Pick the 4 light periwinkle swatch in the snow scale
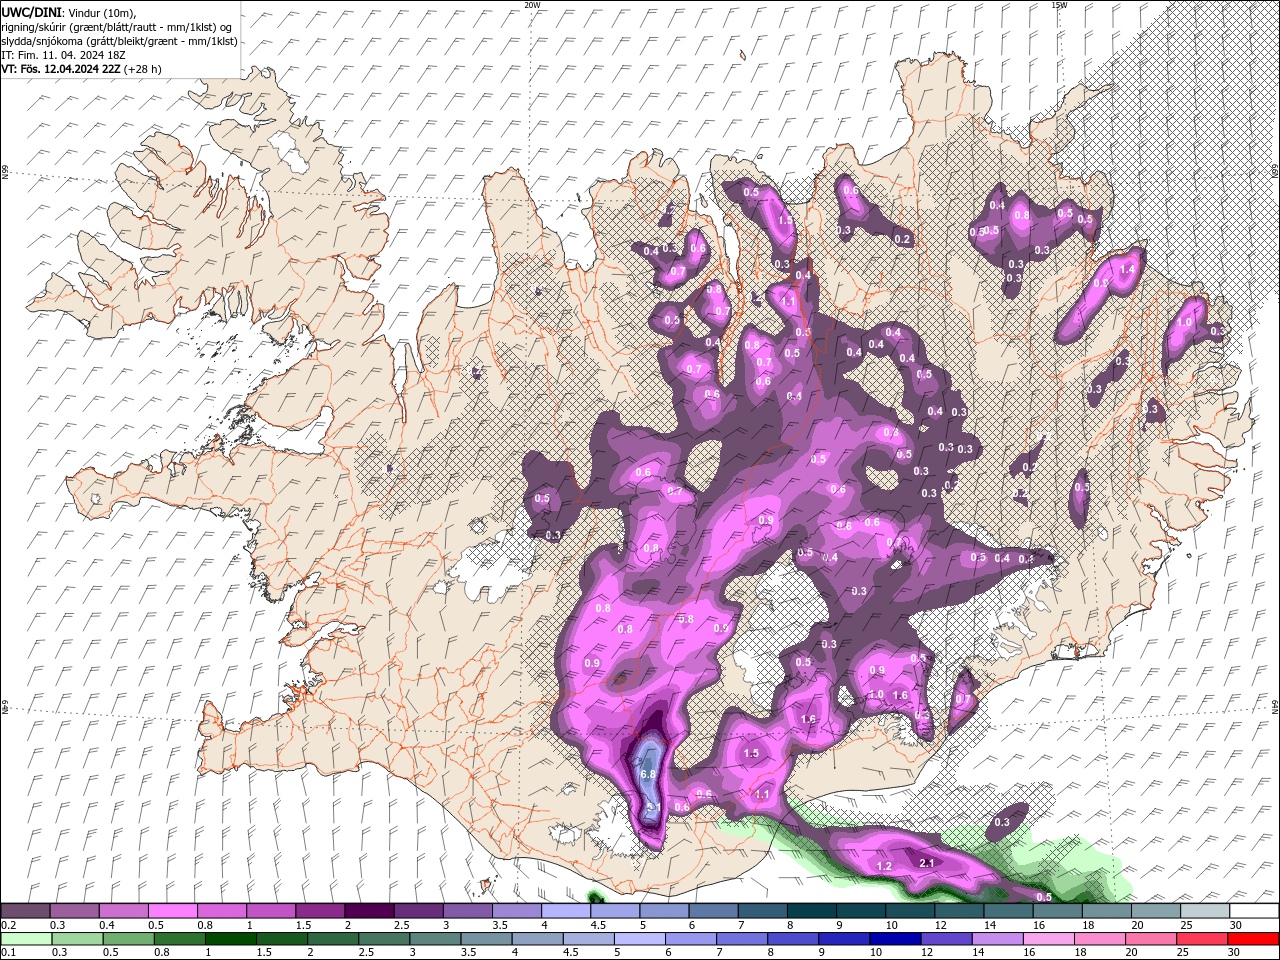Viewport: 1280px width, 960px height. click(x=565, y=911)
